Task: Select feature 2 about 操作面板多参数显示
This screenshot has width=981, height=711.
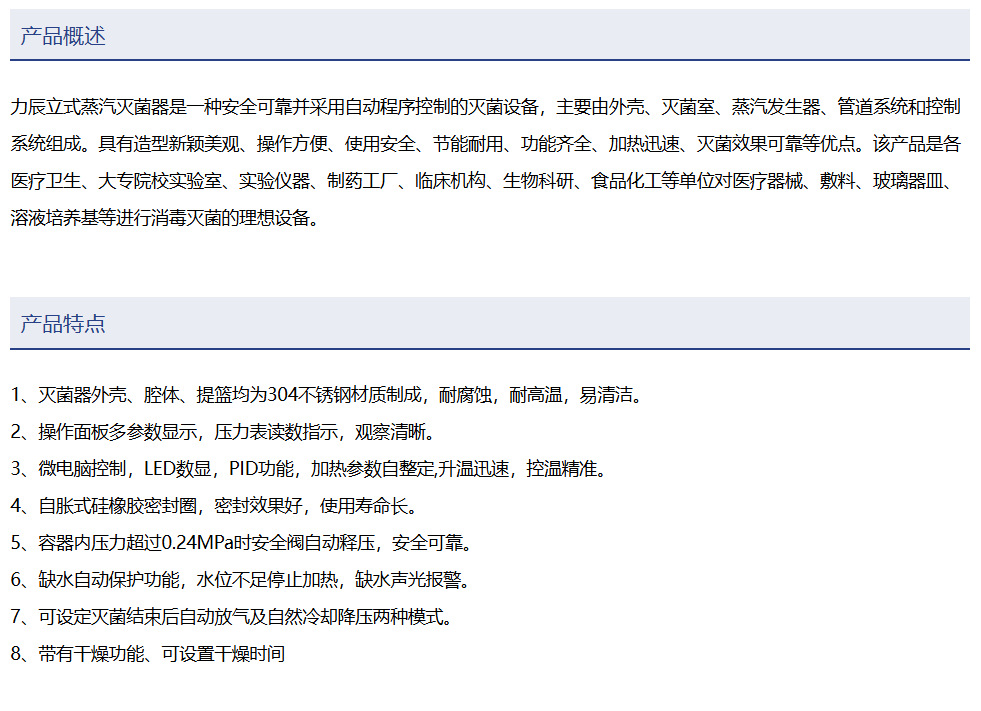Action: [223, 432]
